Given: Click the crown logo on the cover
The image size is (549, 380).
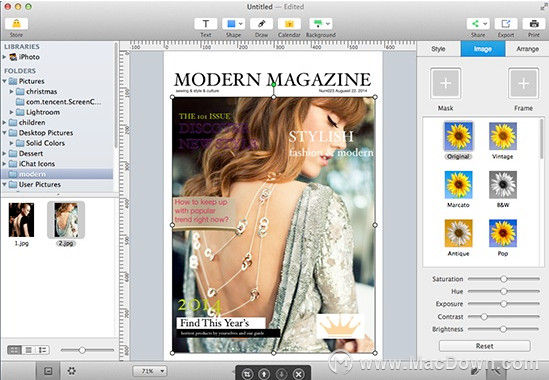Looking at the screenshot, I should tap(340, 326).
